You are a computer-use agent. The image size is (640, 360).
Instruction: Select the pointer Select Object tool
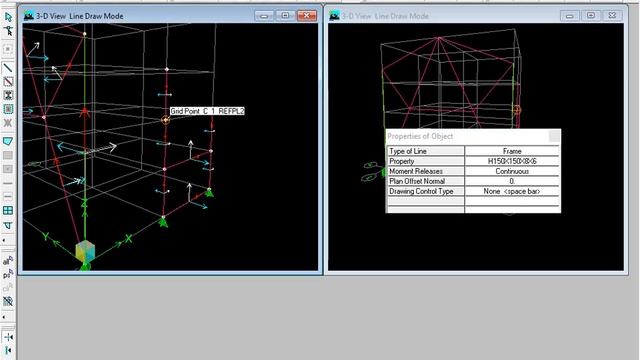[8, 17]
